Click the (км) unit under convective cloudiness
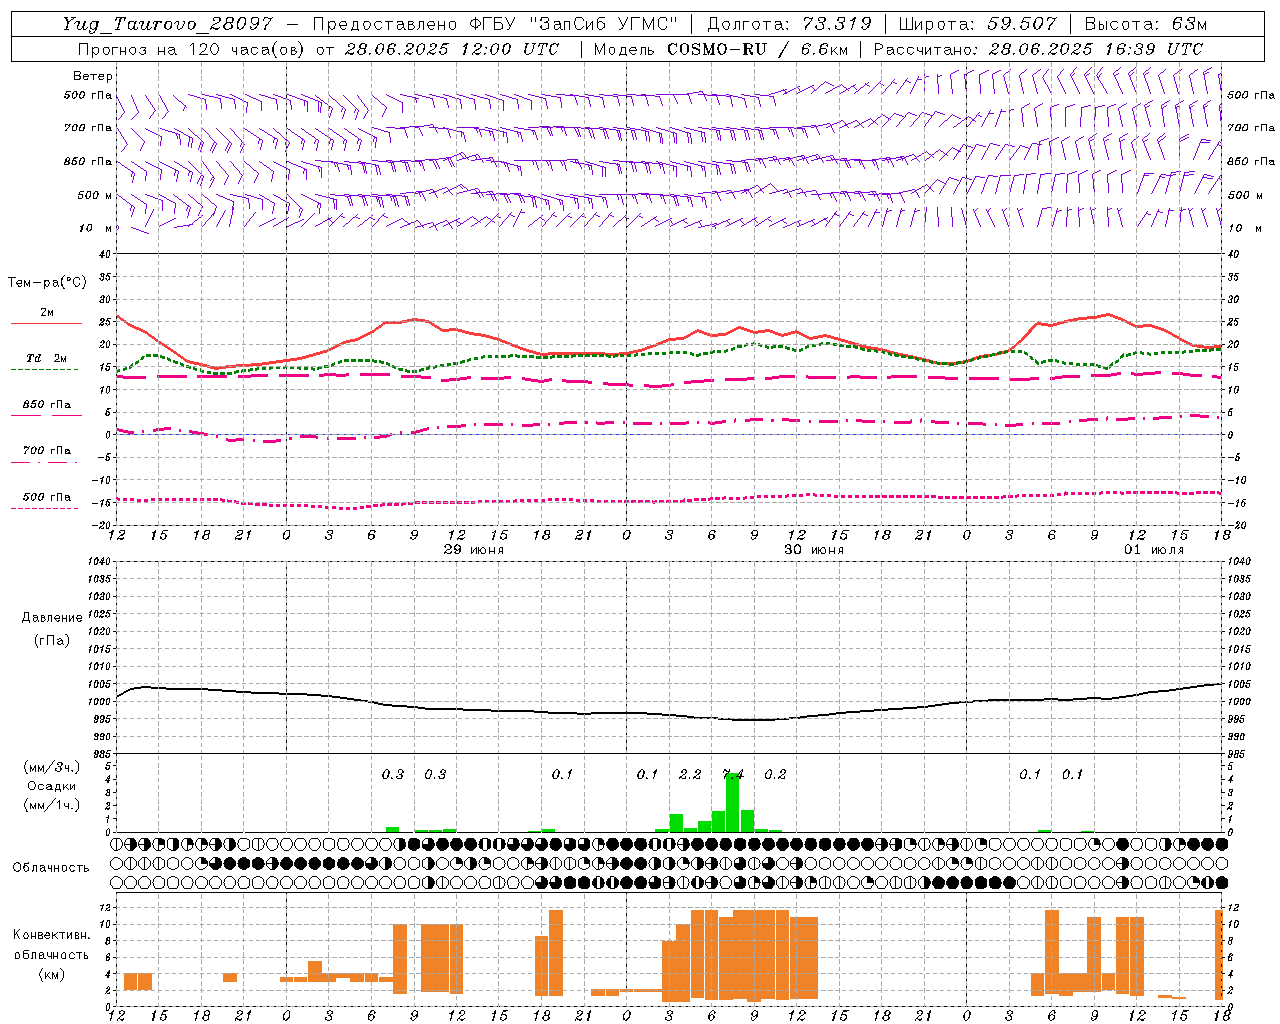1280x1024 pixels. [51, 974]
